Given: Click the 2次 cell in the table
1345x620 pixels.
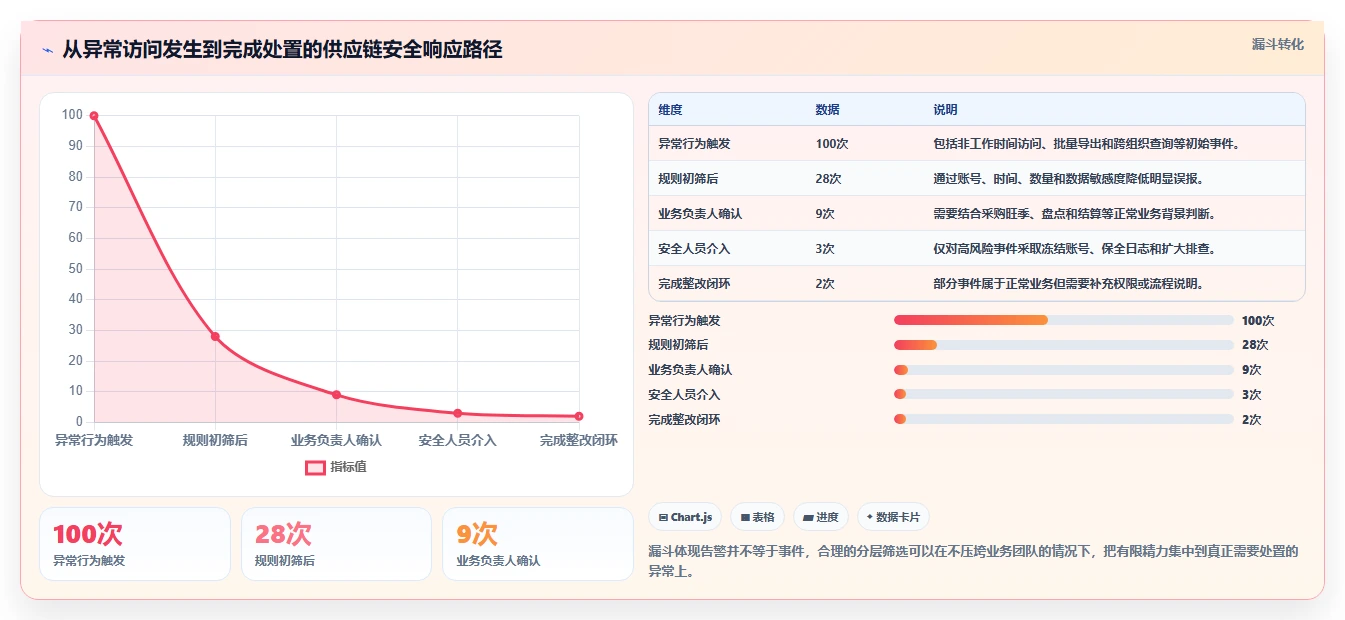Looking at the screenshot, I should [x=826, y=284].
